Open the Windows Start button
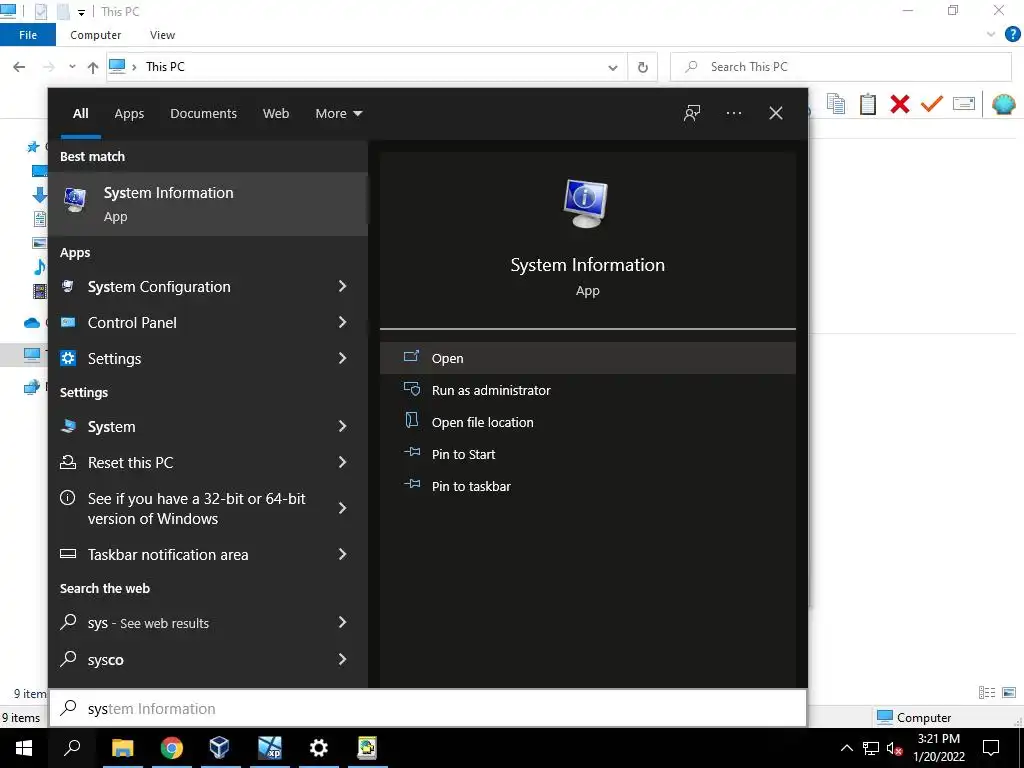The height and width of the screenshot is (768, 1024). point(24,748)
